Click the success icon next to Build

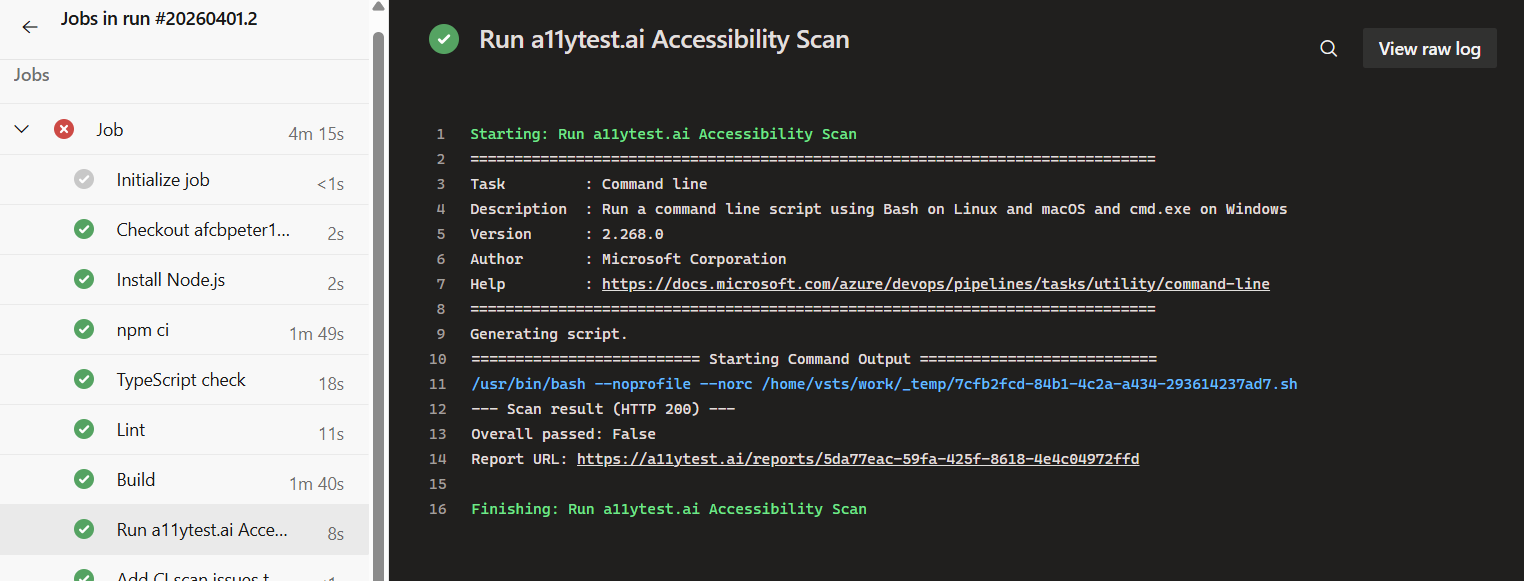84,481
